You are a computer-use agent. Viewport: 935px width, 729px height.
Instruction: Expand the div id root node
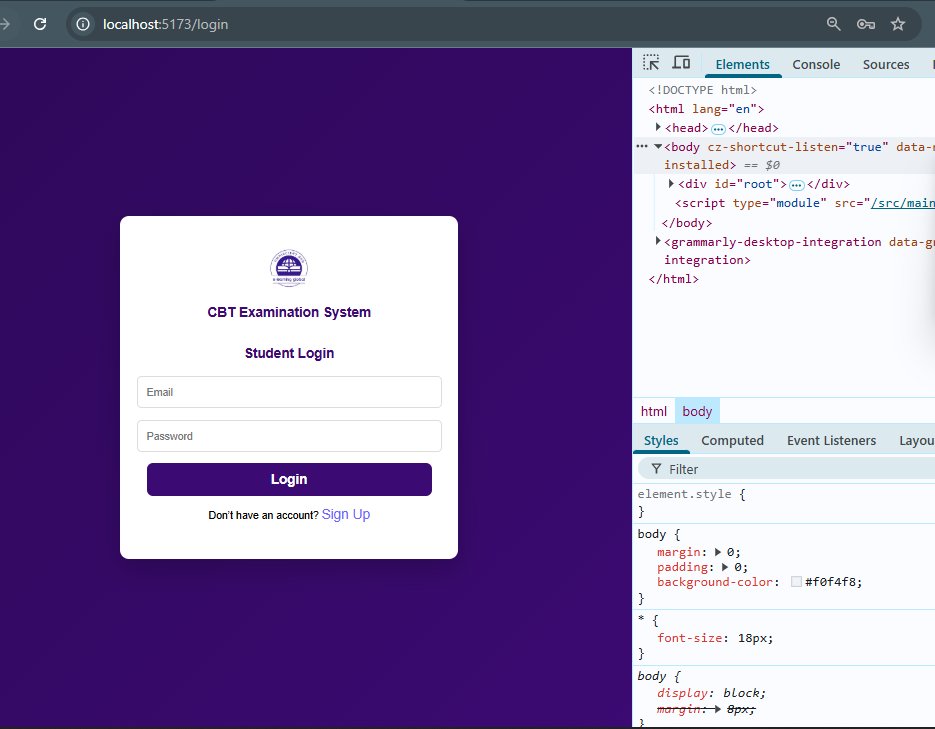click(671, 184)
